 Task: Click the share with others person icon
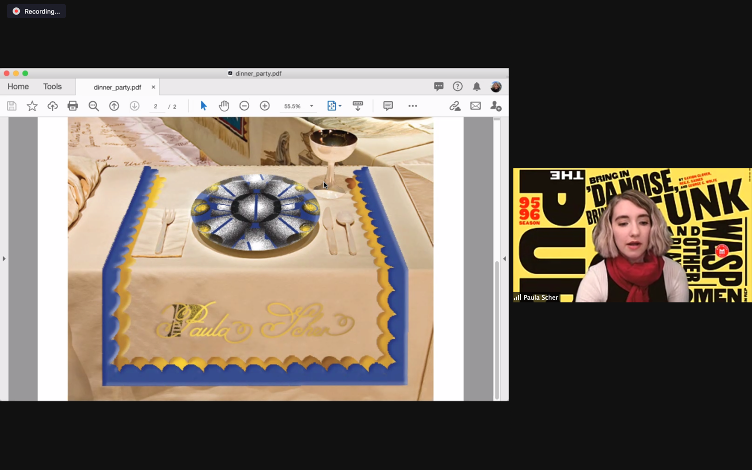click(x=496, y=106)
